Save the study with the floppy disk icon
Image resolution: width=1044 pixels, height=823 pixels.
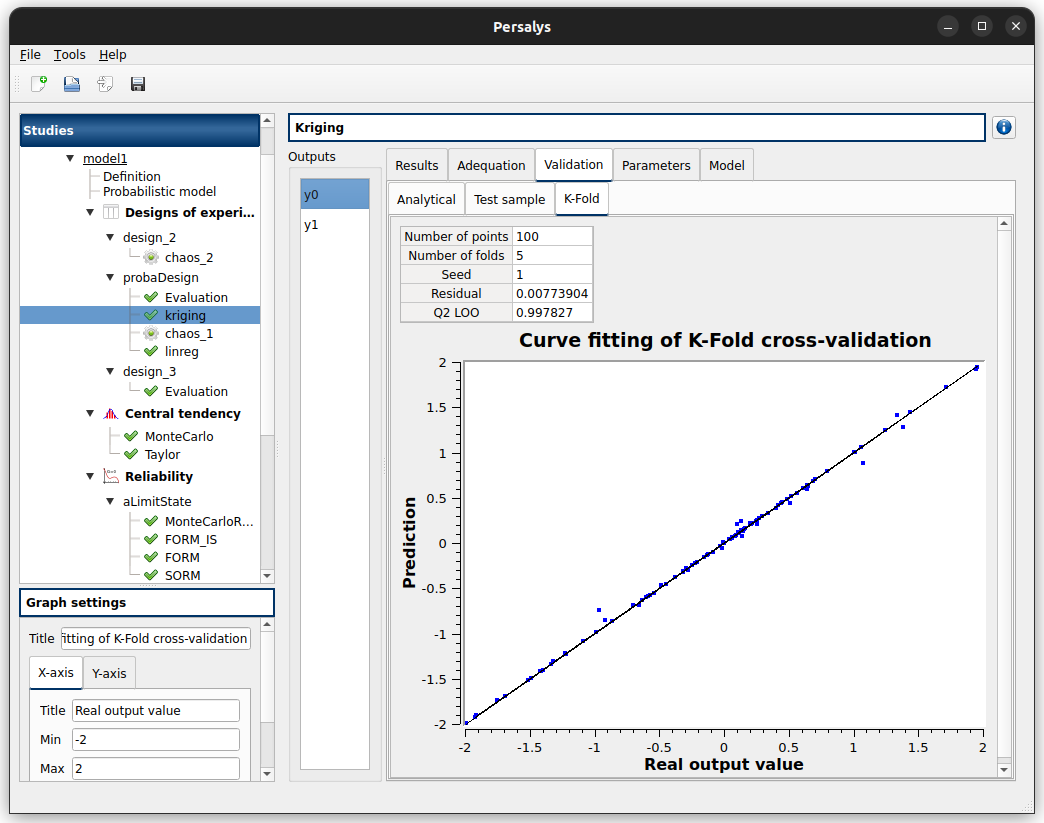[x=137, y=84]
